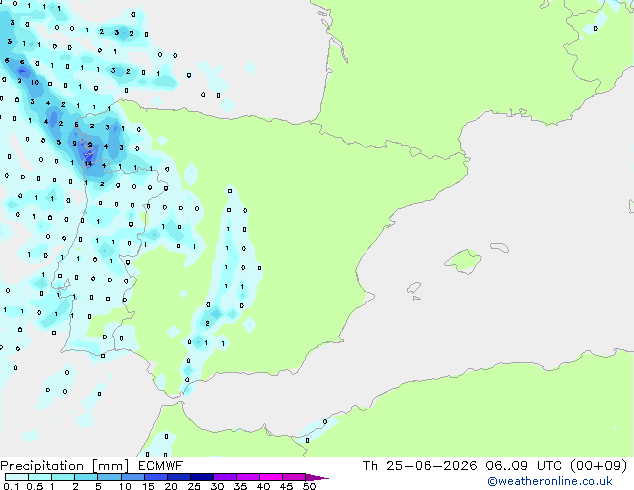The image size is (634, 490).
Task: Click the Ibiza island outline
Action: click(x=414, y=288)
